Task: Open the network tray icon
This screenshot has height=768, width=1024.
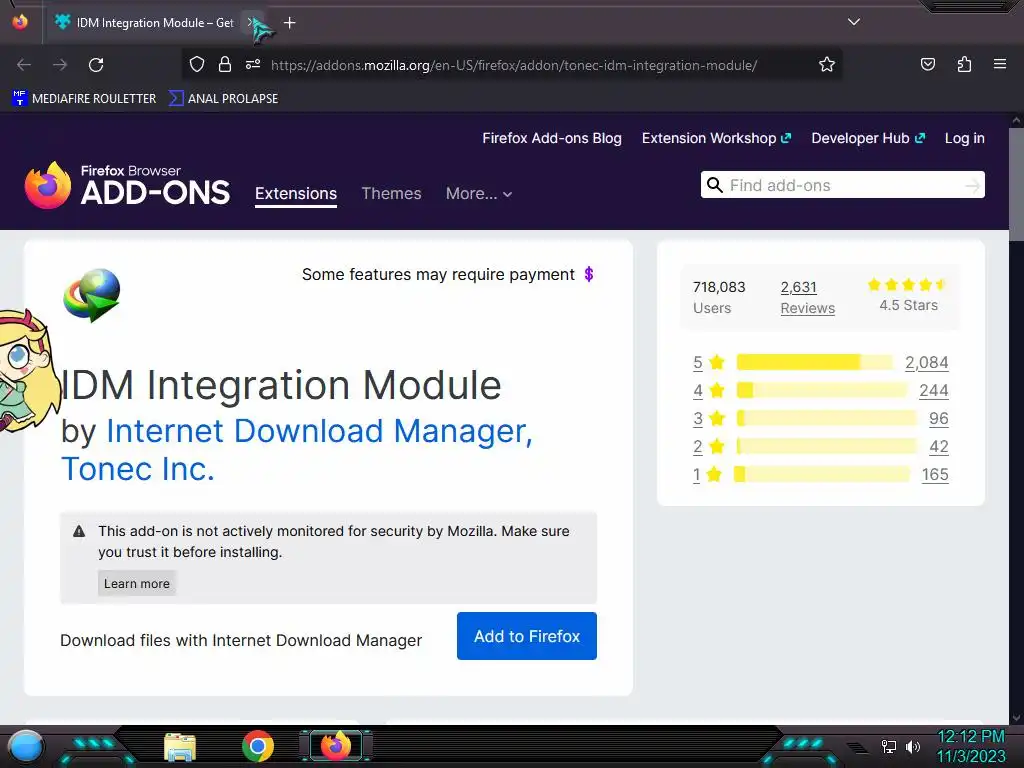Action: tap(888, 746)
